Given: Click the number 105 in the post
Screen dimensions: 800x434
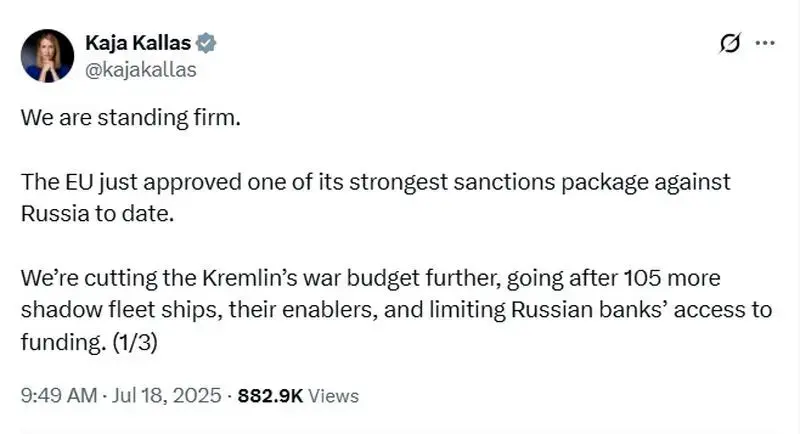Looking at the screenshot, I should click(642, 278).
